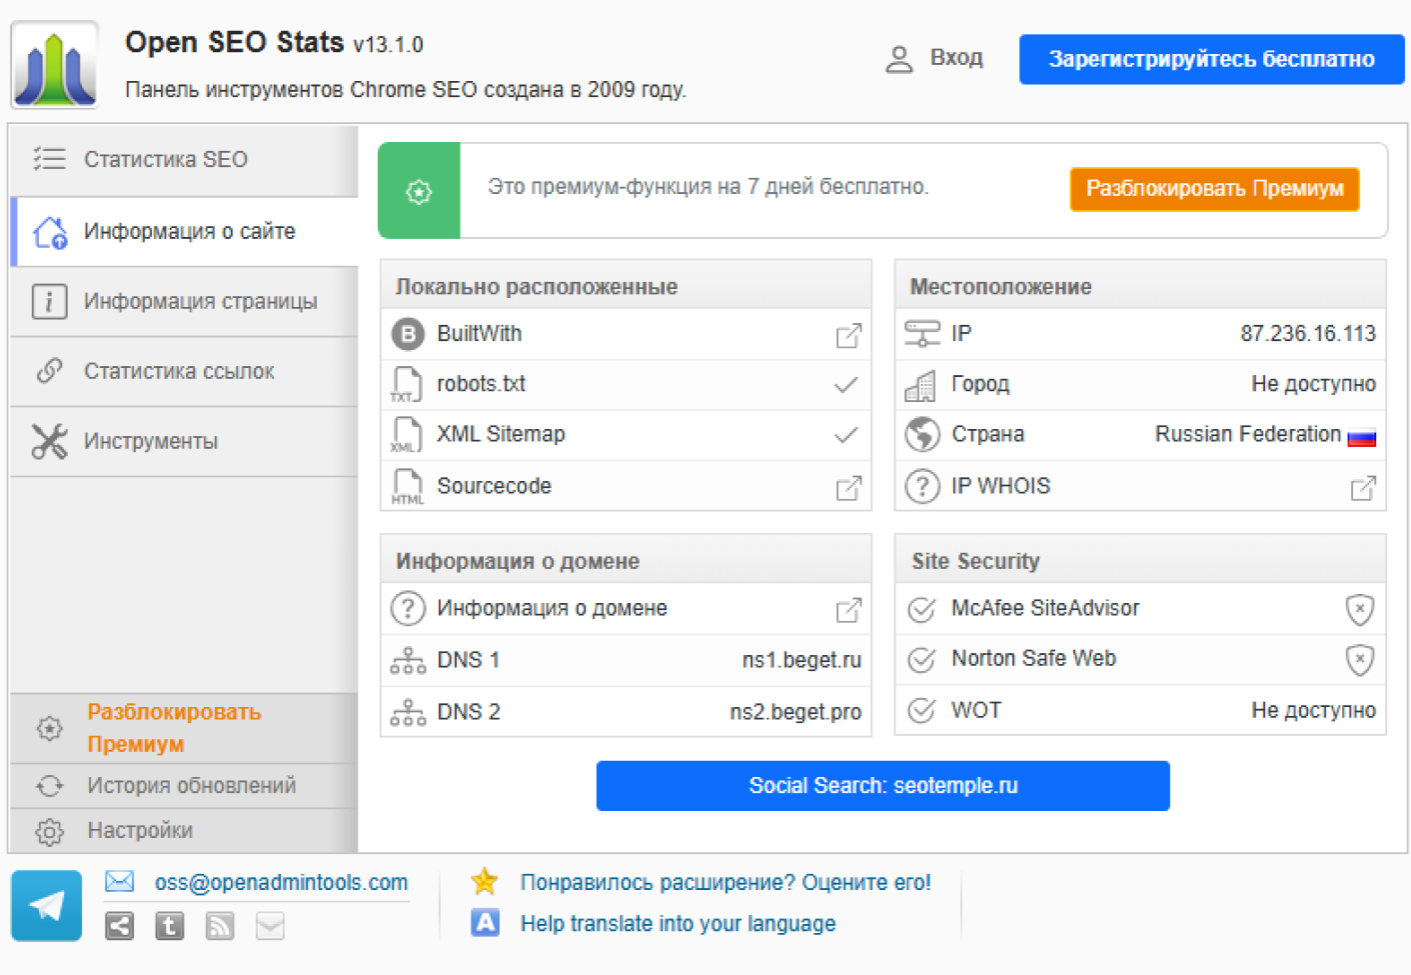Click Понравилось расширение? Оцените его! link
This screenshot has width=1411, height=975.
coord(725,883)
